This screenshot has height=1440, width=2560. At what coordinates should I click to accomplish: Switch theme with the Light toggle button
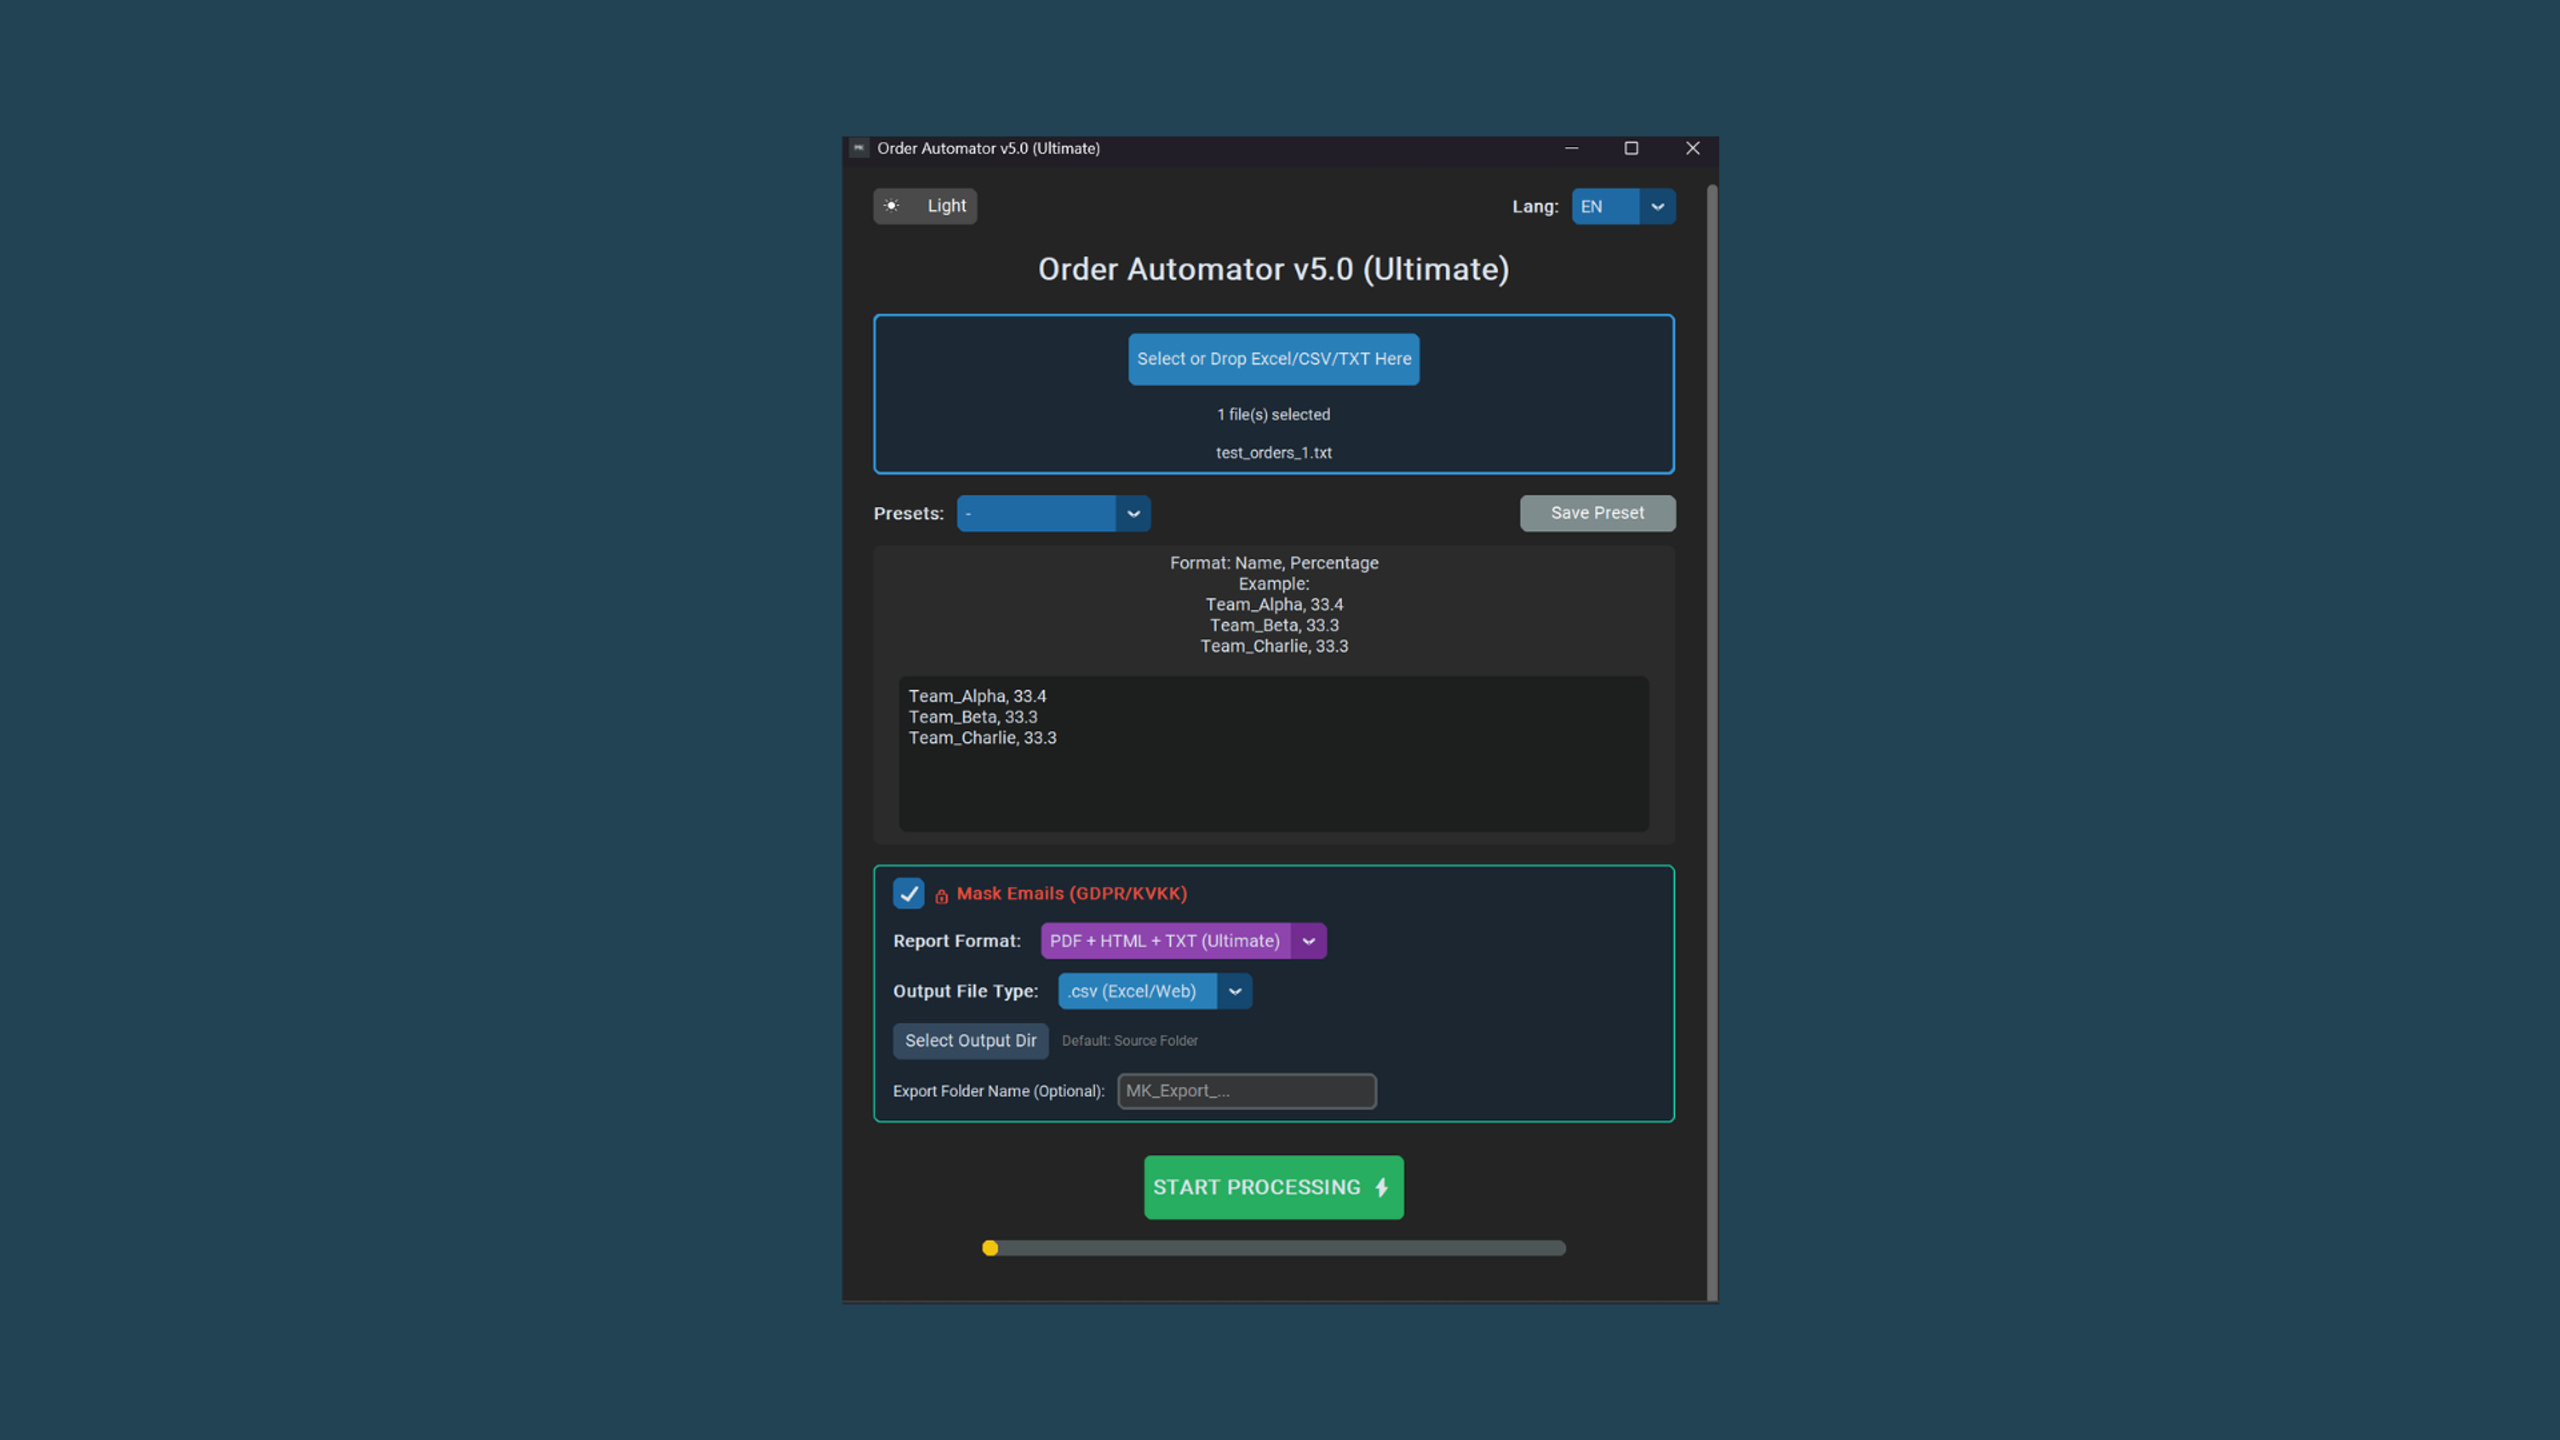pos(924,206)
